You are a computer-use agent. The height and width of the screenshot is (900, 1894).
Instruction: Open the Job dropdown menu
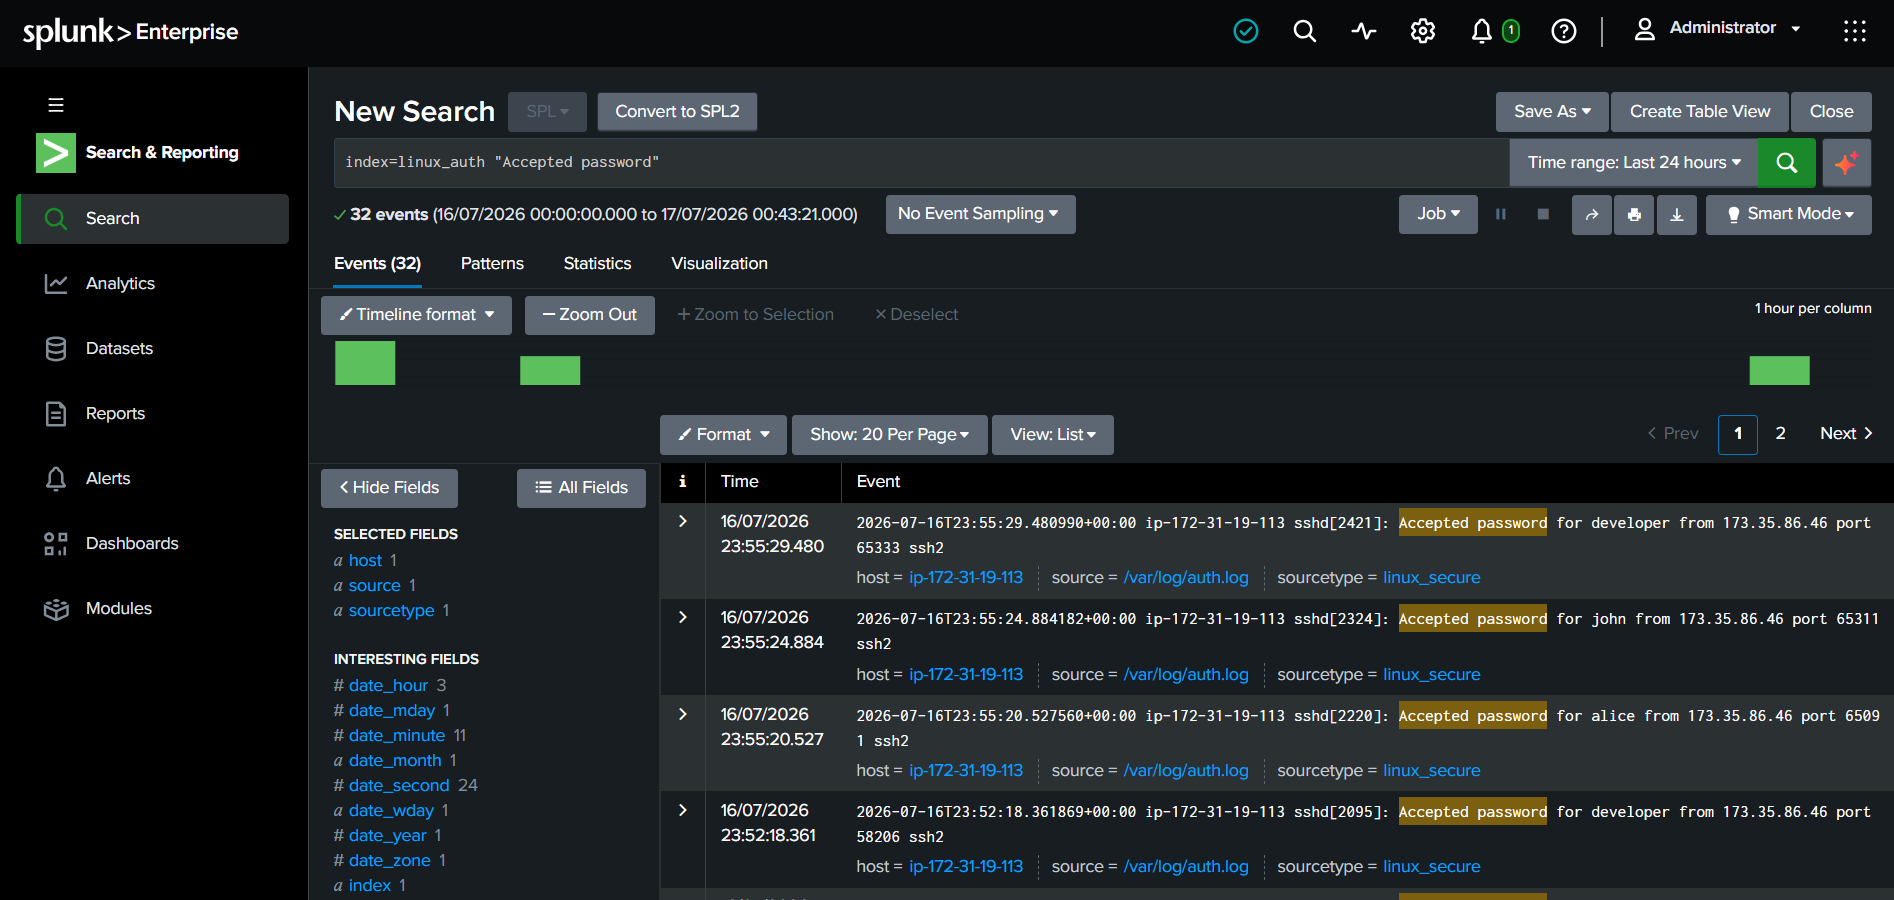[x=1438, y=214]
